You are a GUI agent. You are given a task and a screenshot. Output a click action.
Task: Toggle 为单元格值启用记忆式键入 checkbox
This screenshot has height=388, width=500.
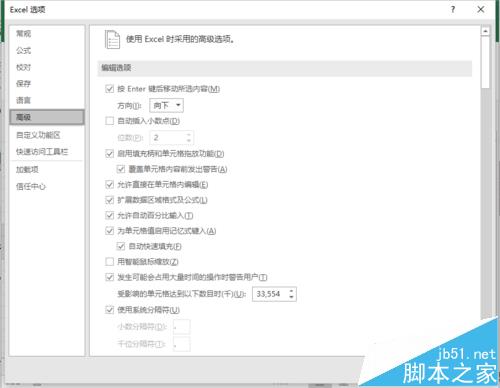tap(109, 231)
